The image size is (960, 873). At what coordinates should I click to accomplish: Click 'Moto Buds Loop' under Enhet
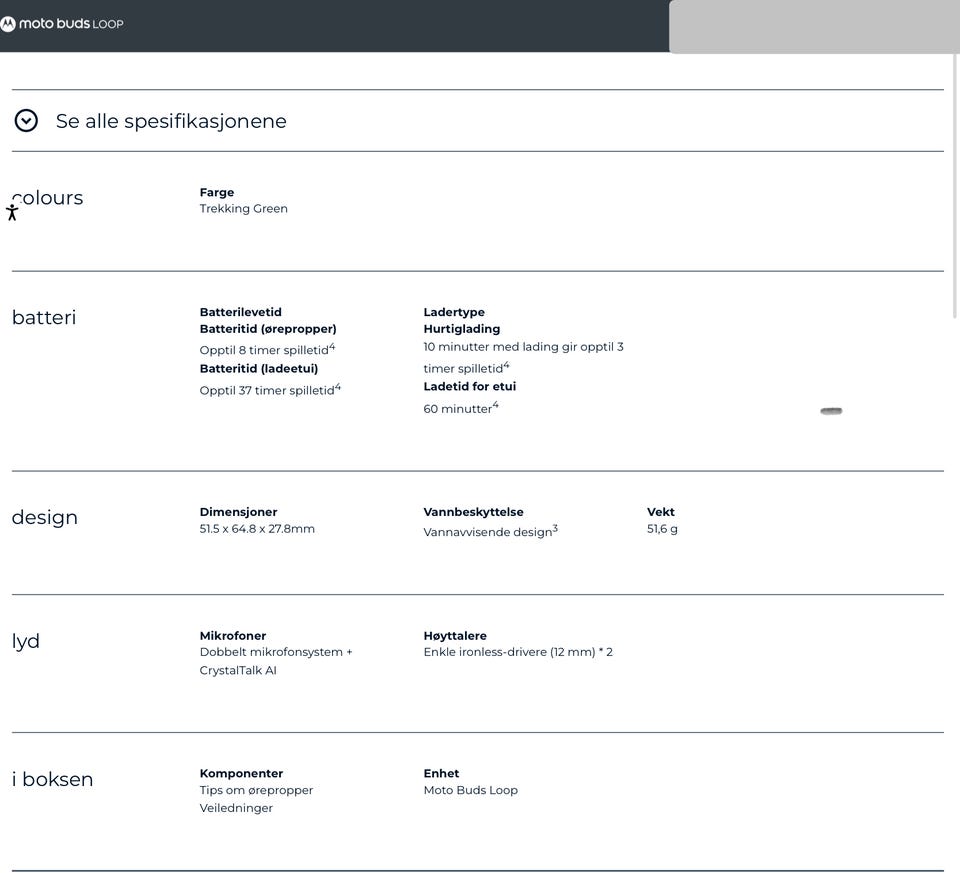[x=471, y=790]
